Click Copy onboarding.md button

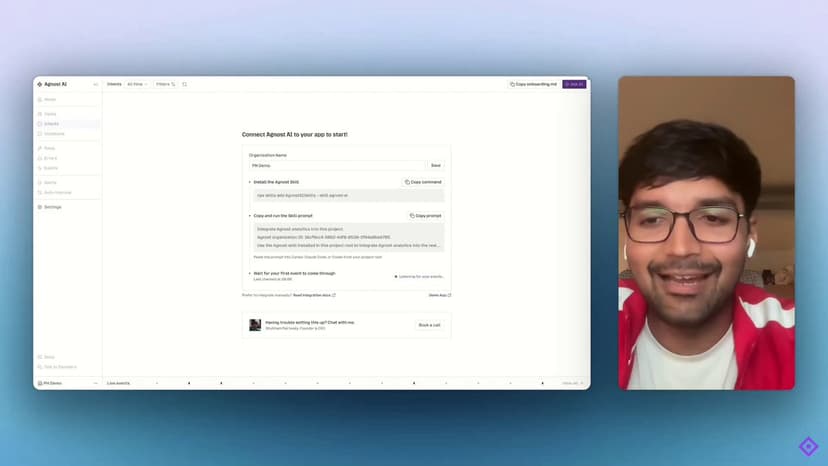pos(533,84)
